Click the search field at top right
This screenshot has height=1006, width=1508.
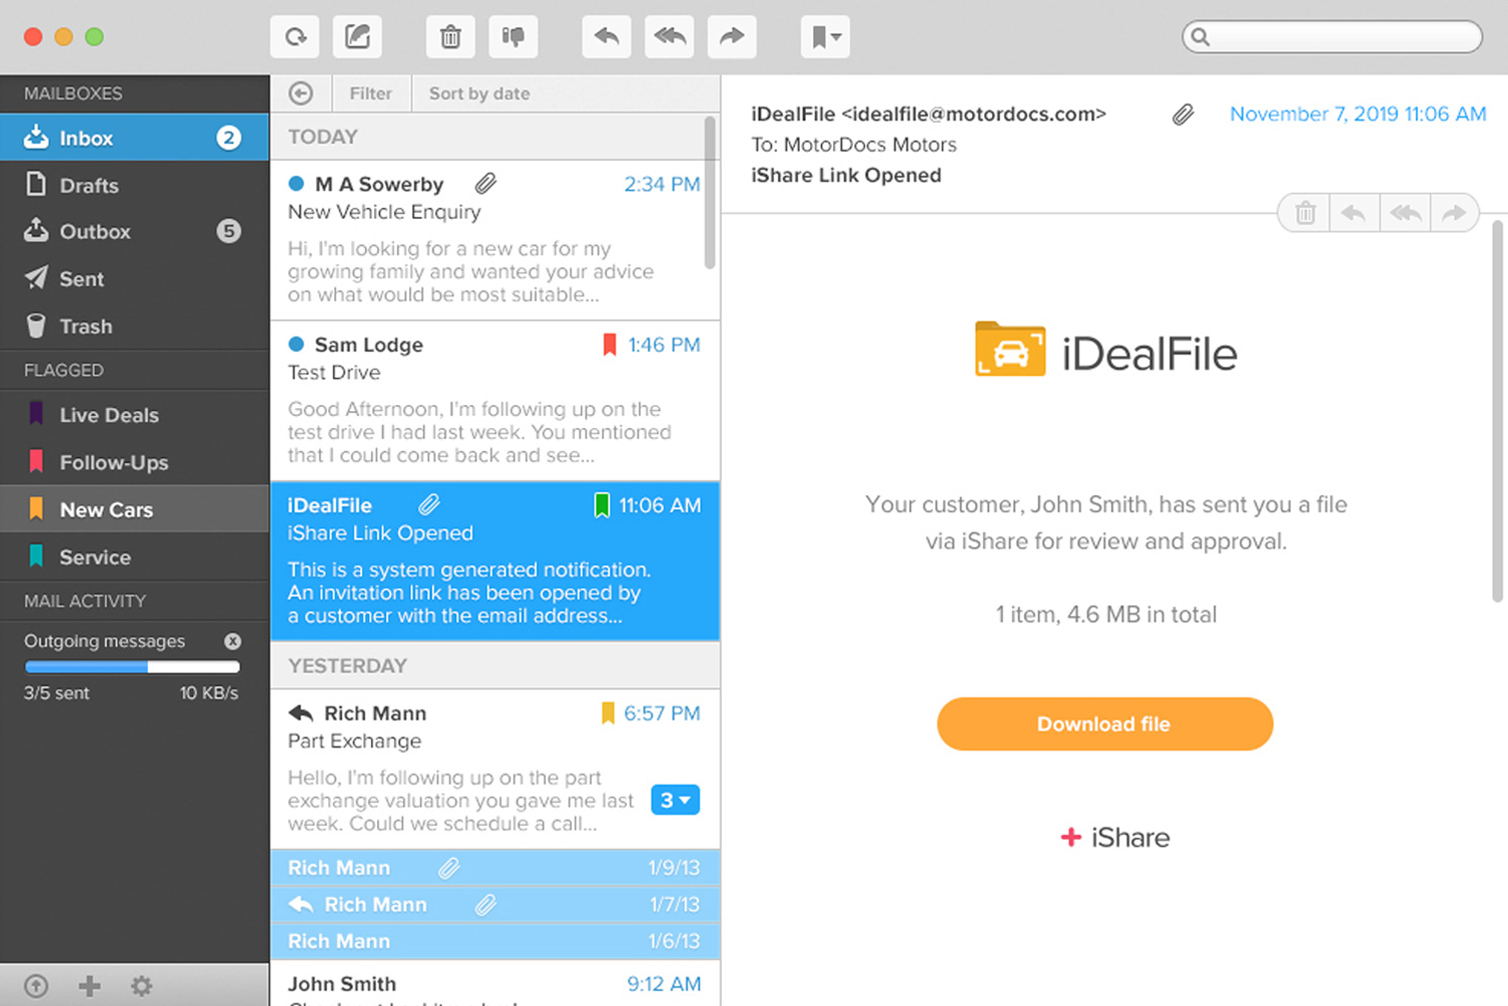click(x=1332, y=37)
